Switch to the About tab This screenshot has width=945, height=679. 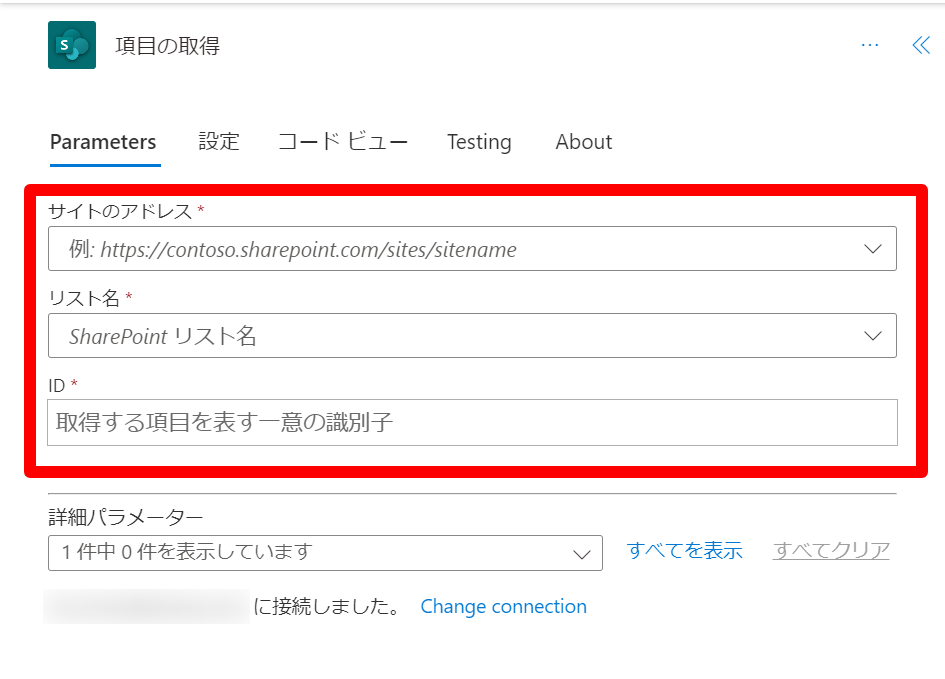(x=583, y=142)
